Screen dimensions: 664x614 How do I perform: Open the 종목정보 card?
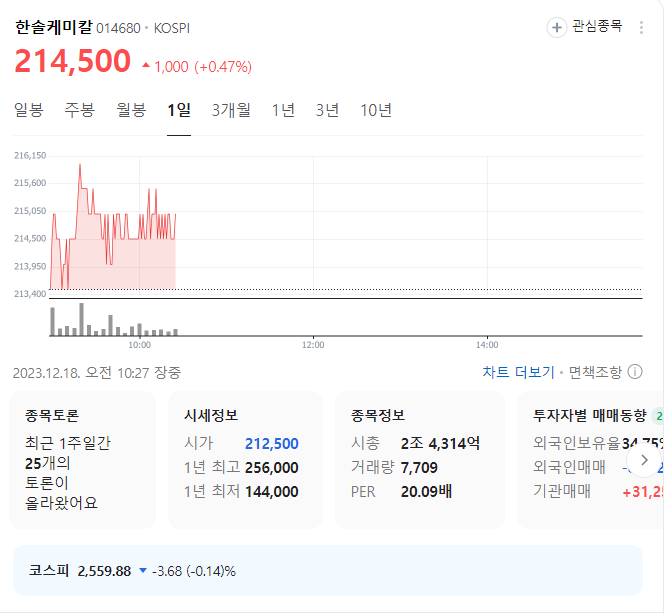pyautogui.click(x=420, y=460)
